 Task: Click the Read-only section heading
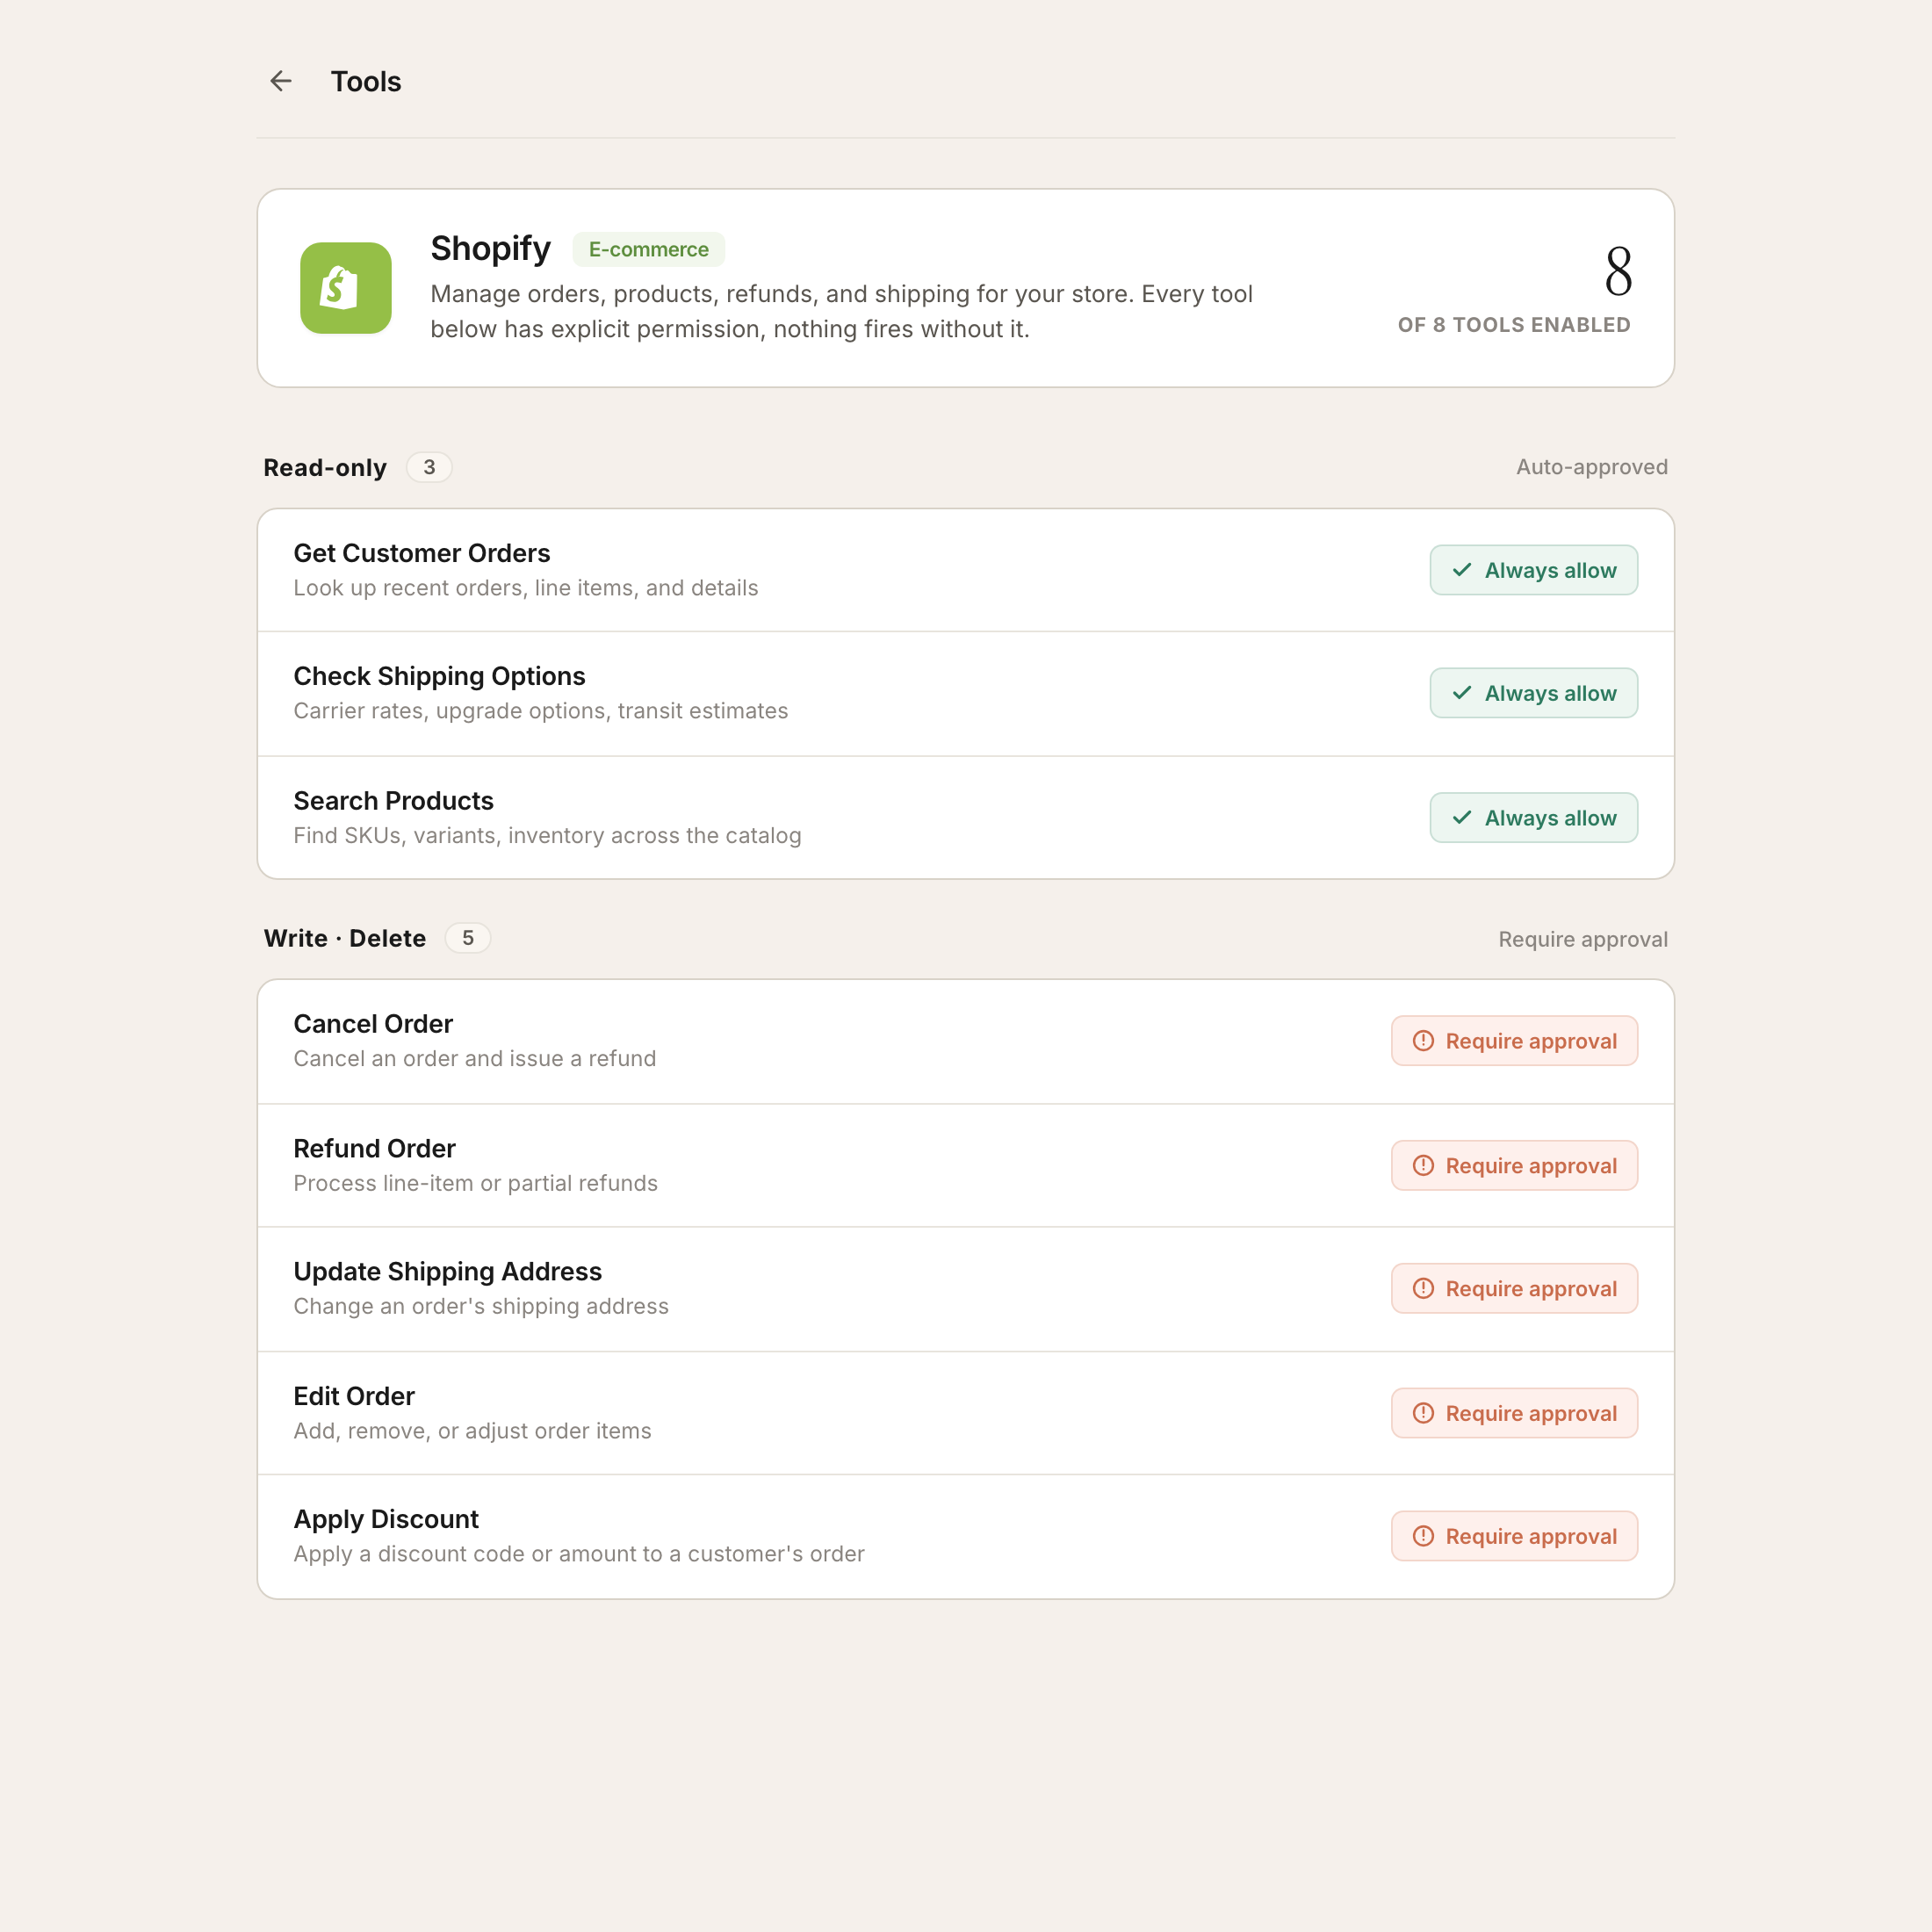(x=325, y=467)
